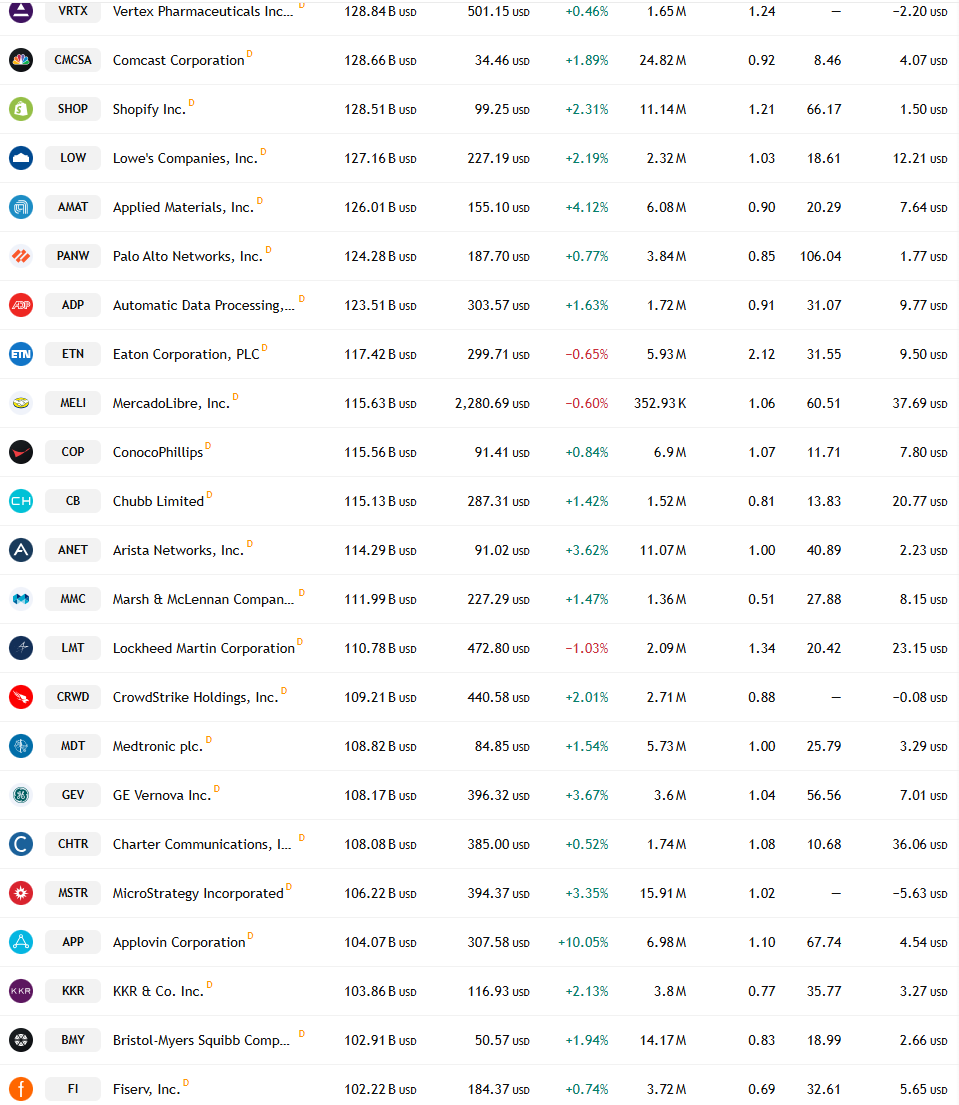Image resolution: width=959 pixels, height=1105 pixels.
Task: Click the Shopify green bag logo
Action: (21, 109)
